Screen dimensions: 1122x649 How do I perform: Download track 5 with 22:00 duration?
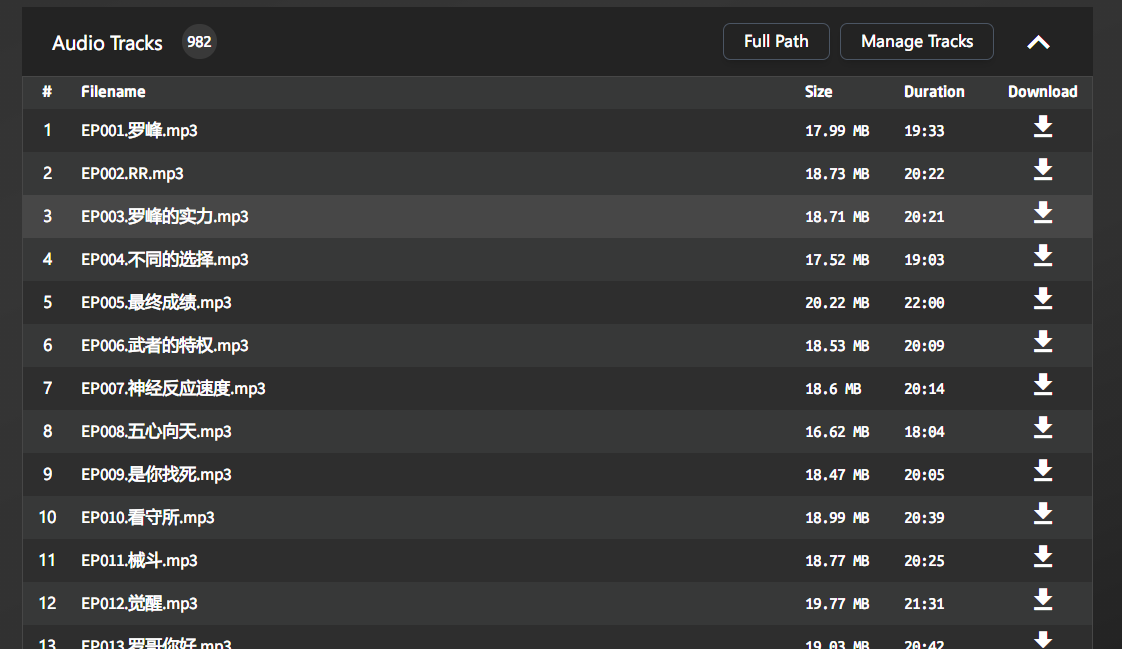pos(1043,298)
